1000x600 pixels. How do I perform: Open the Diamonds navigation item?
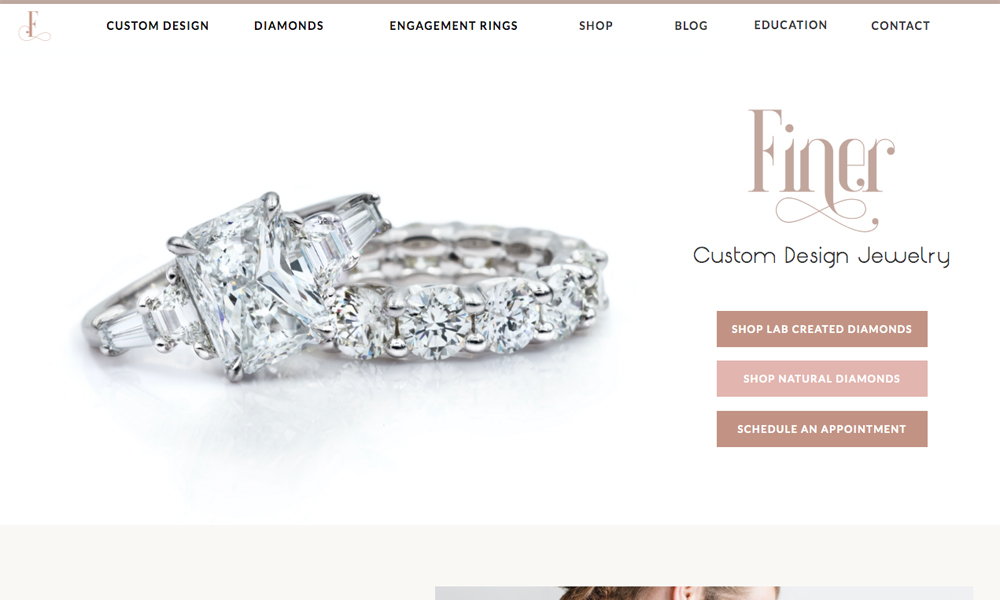(289, 26)
